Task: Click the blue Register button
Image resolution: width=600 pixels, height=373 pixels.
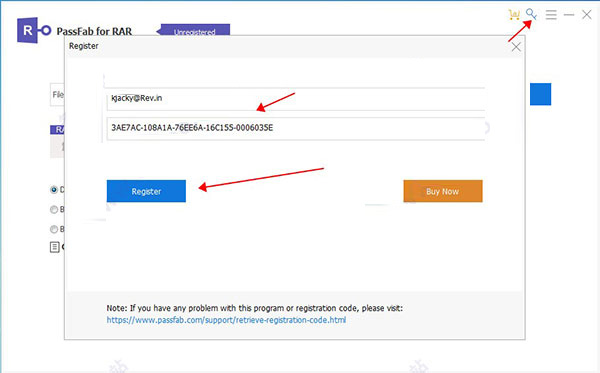Action: pos(146,191)
